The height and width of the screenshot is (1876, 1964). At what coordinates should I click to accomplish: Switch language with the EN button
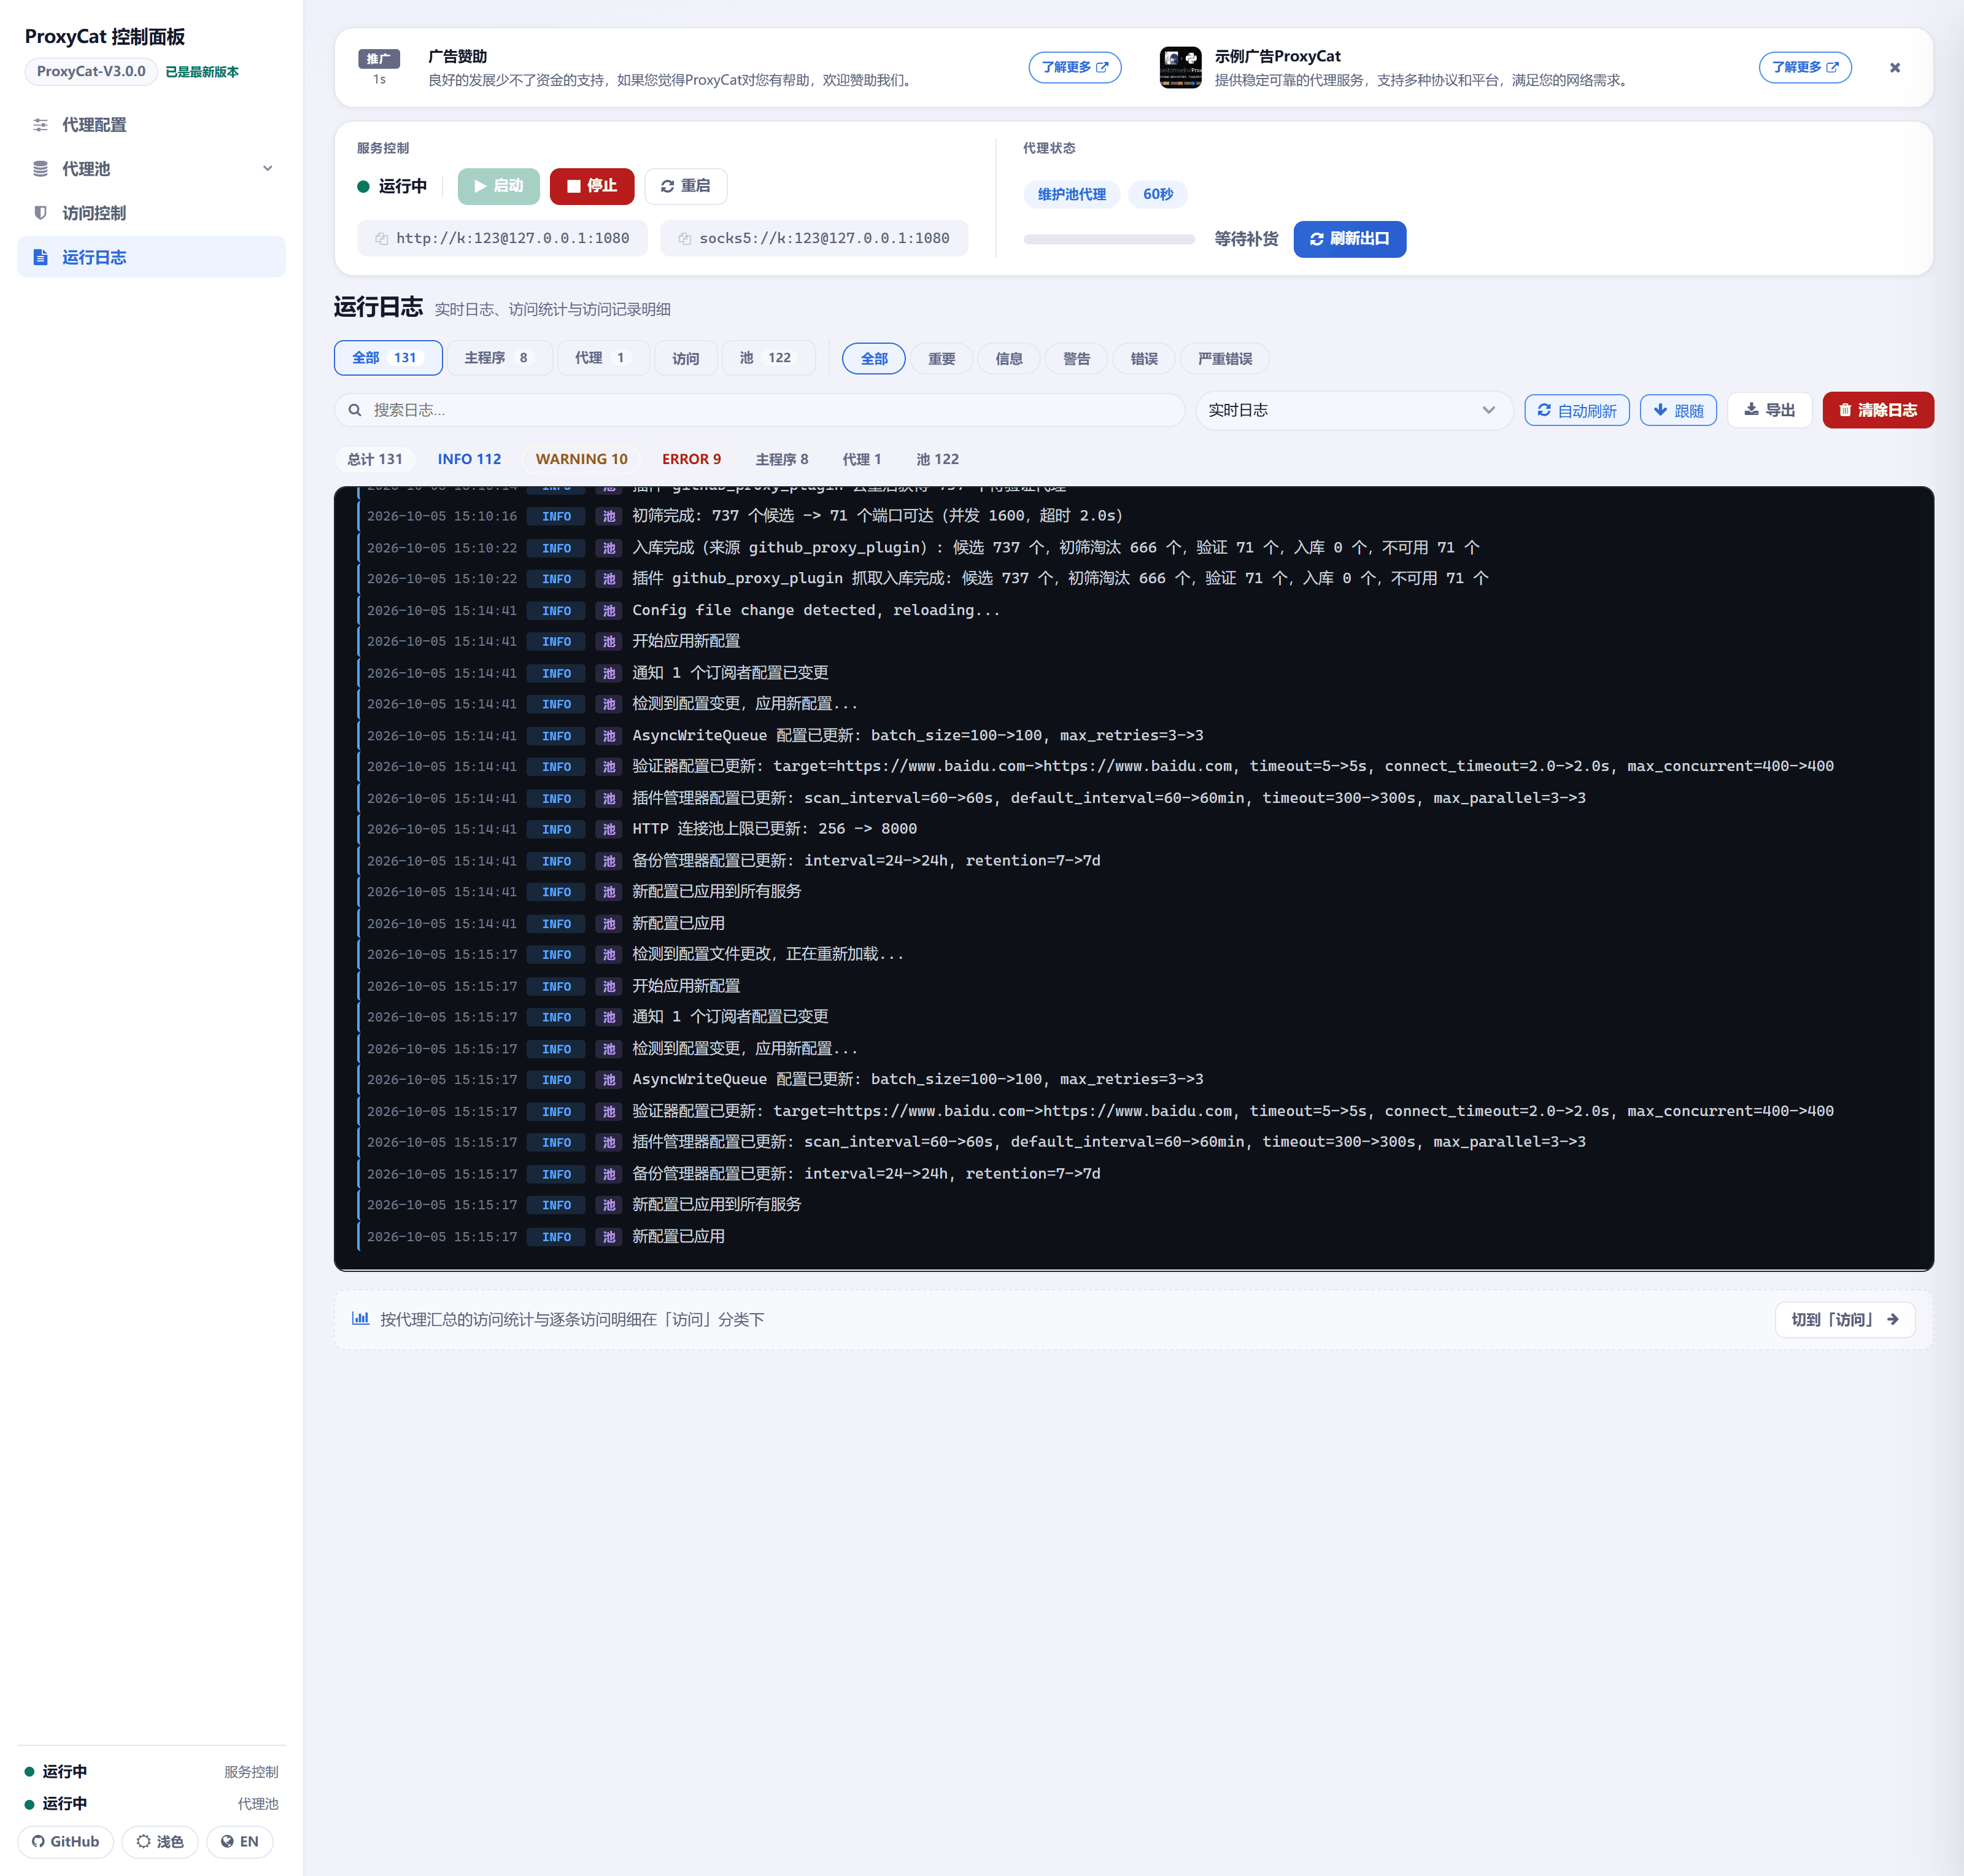(239, 1841)
